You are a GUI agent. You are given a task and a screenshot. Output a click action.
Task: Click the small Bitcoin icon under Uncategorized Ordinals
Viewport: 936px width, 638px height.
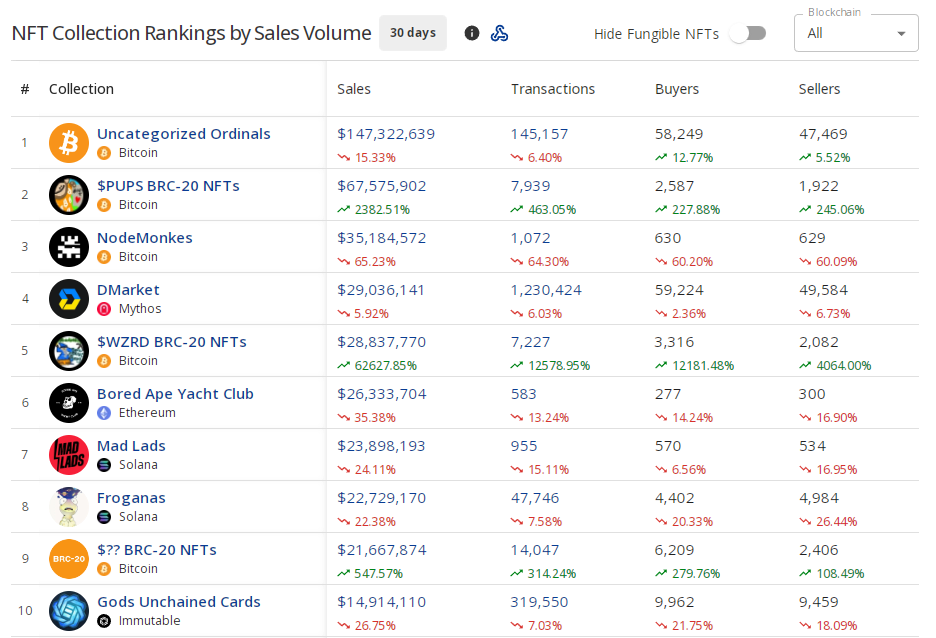click(104, 153)
